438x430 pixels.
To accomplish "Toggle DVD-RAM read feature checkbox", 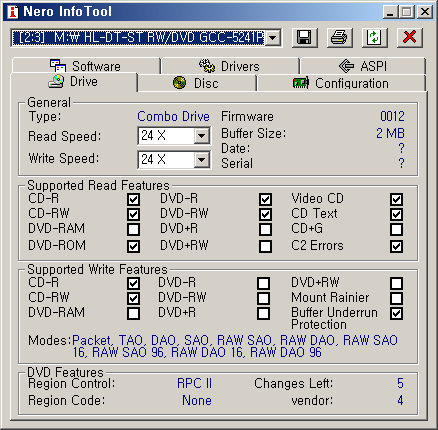I will (133, 229).
